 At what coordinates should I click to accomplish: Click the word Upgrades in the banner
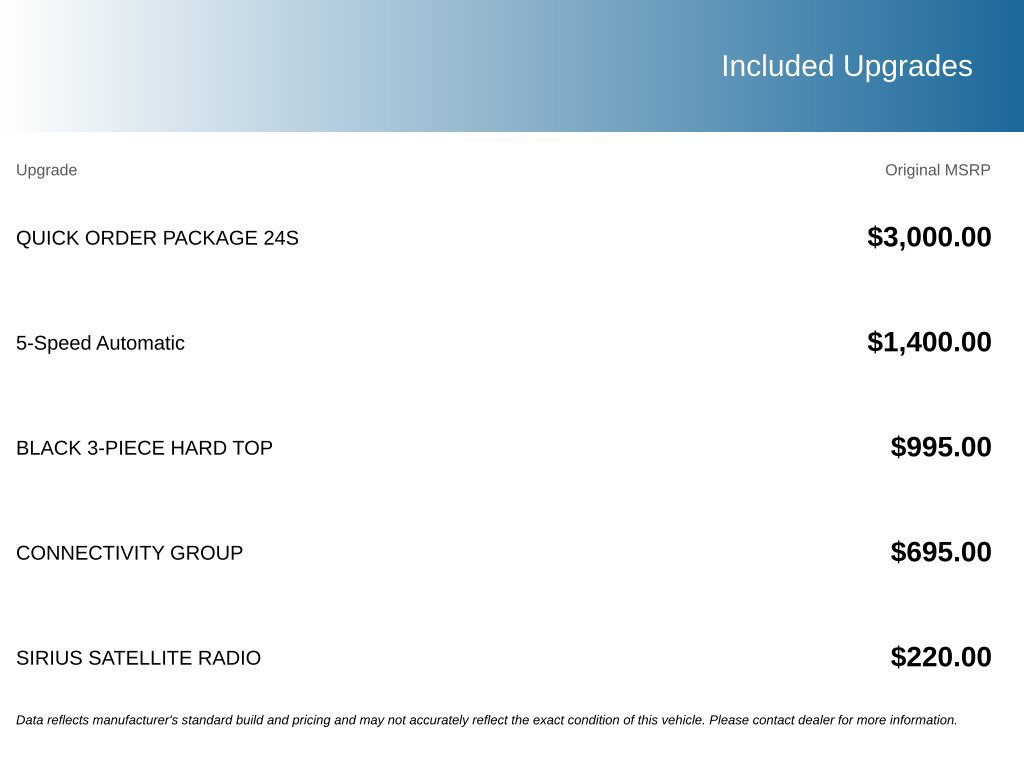(908, 67)
